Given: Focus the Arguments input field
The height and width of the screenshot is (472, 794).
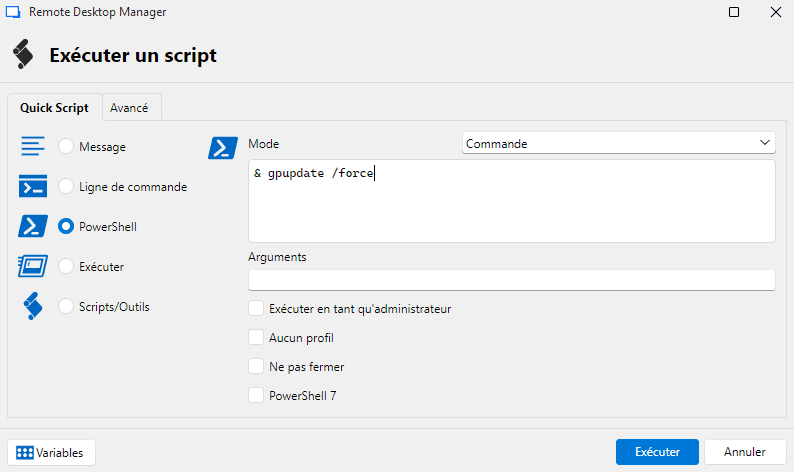Looking at the screenshot, I should coord(511,280).
